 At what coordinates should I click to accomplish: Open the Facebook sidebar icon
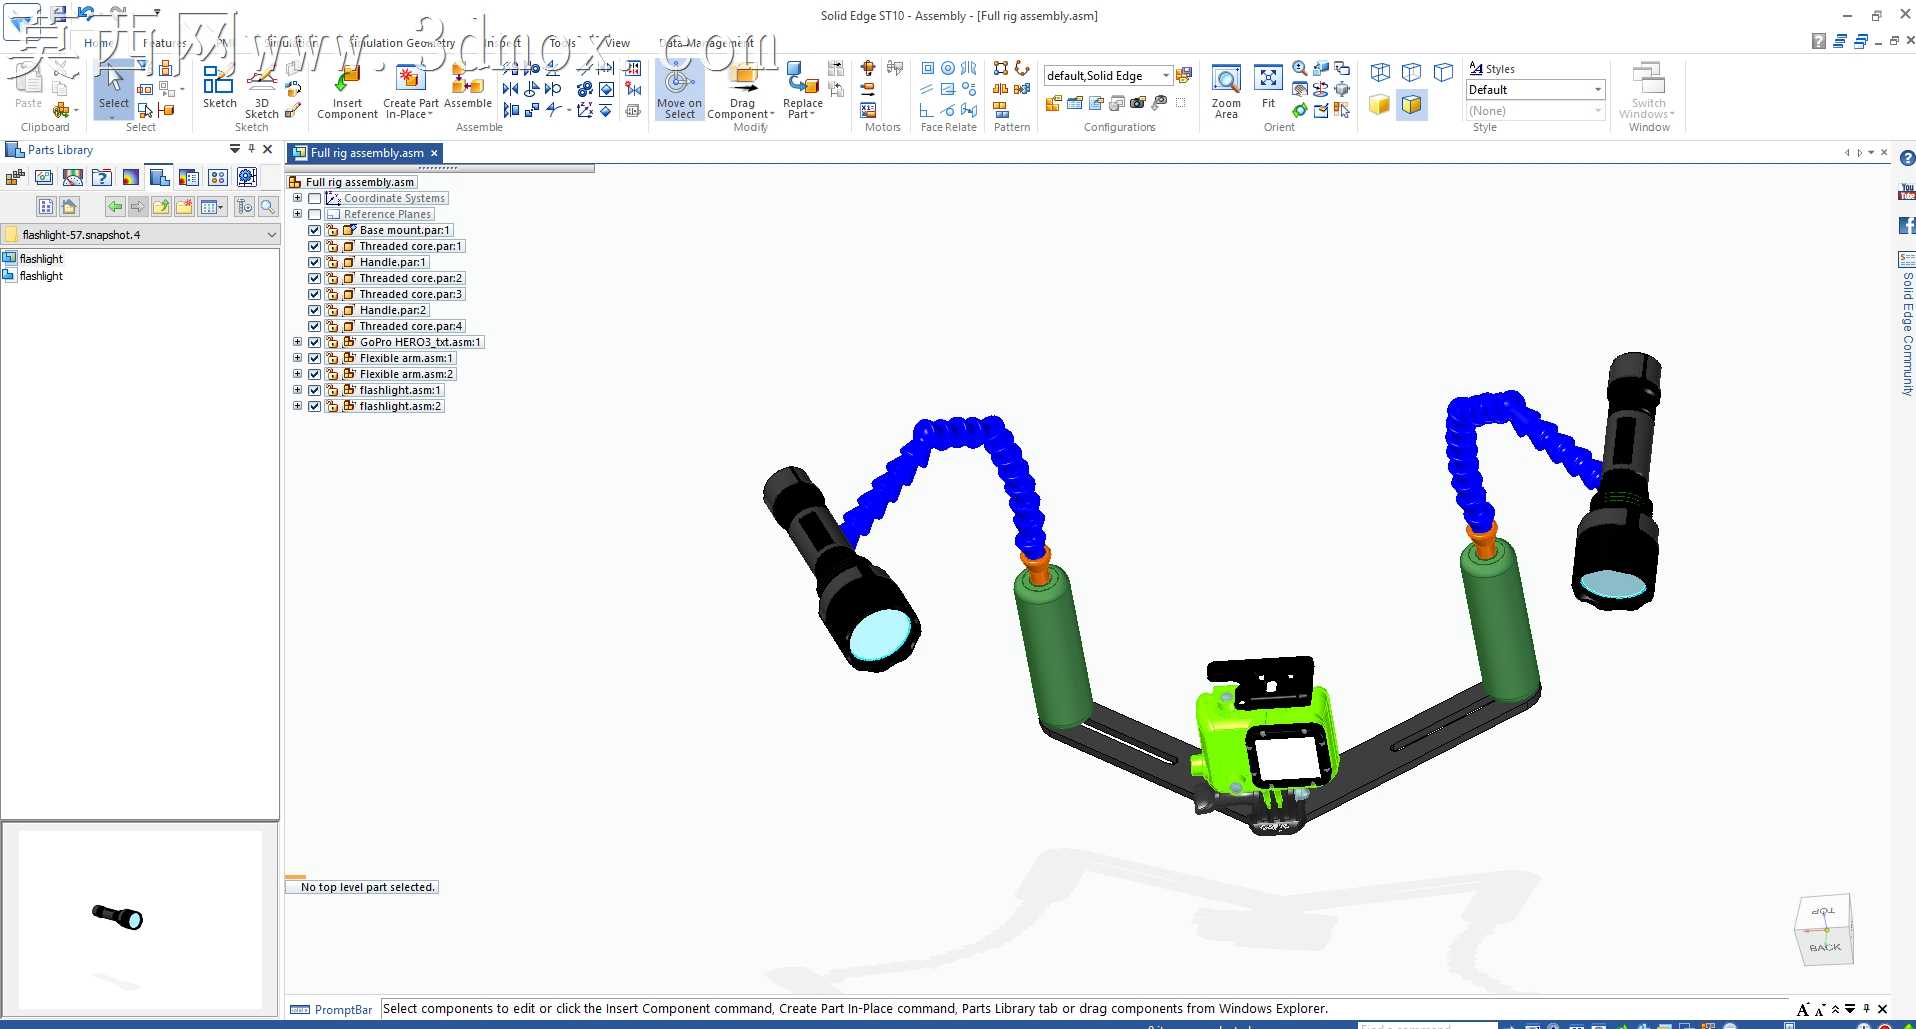pyautogui.click(x=1906, y=226)
